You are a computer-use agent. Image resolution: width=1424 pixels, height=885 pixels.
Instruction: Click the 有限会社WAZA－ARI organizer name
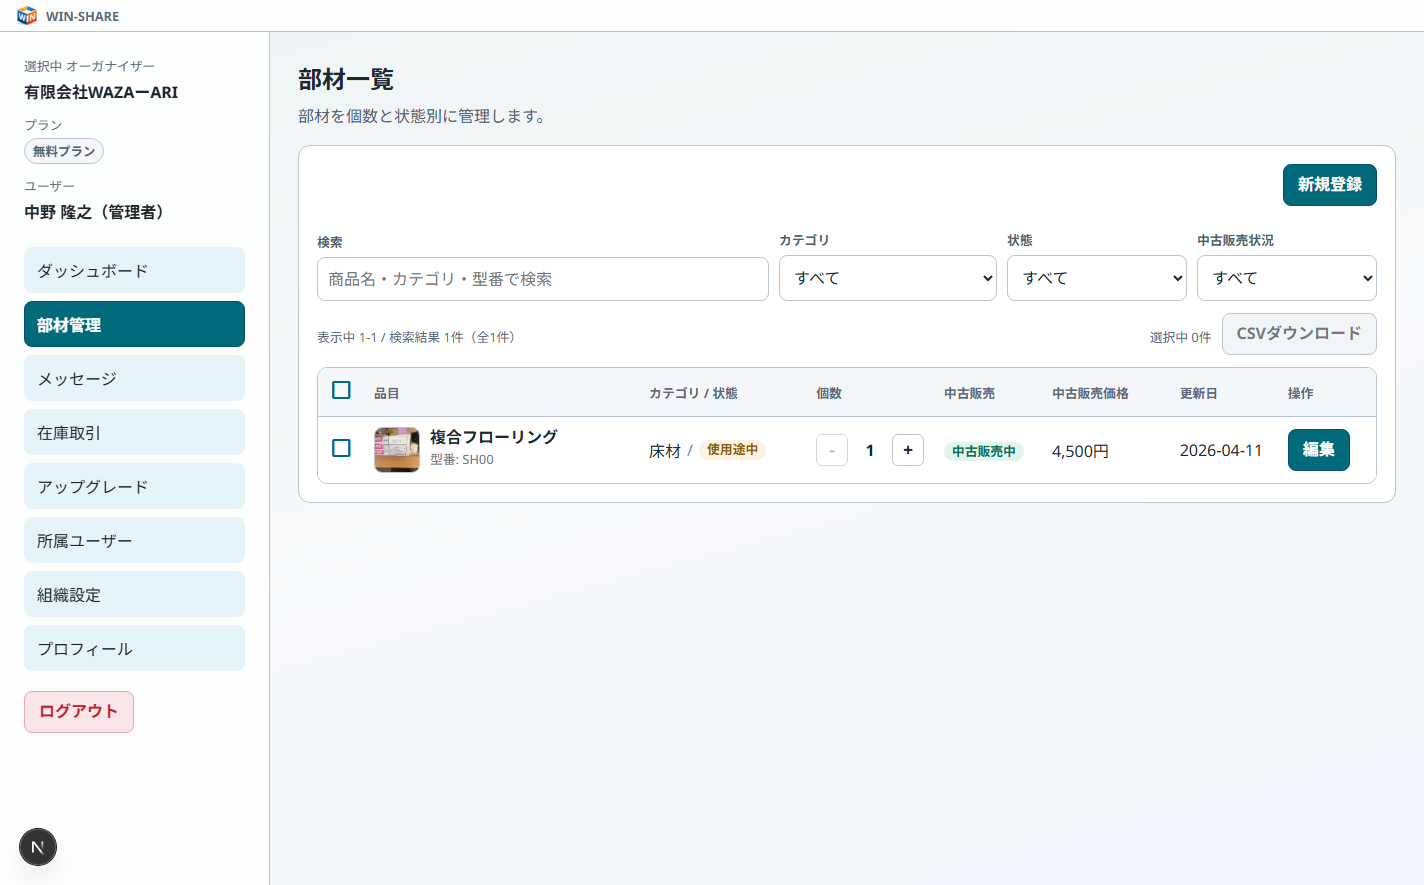[101, 92]
